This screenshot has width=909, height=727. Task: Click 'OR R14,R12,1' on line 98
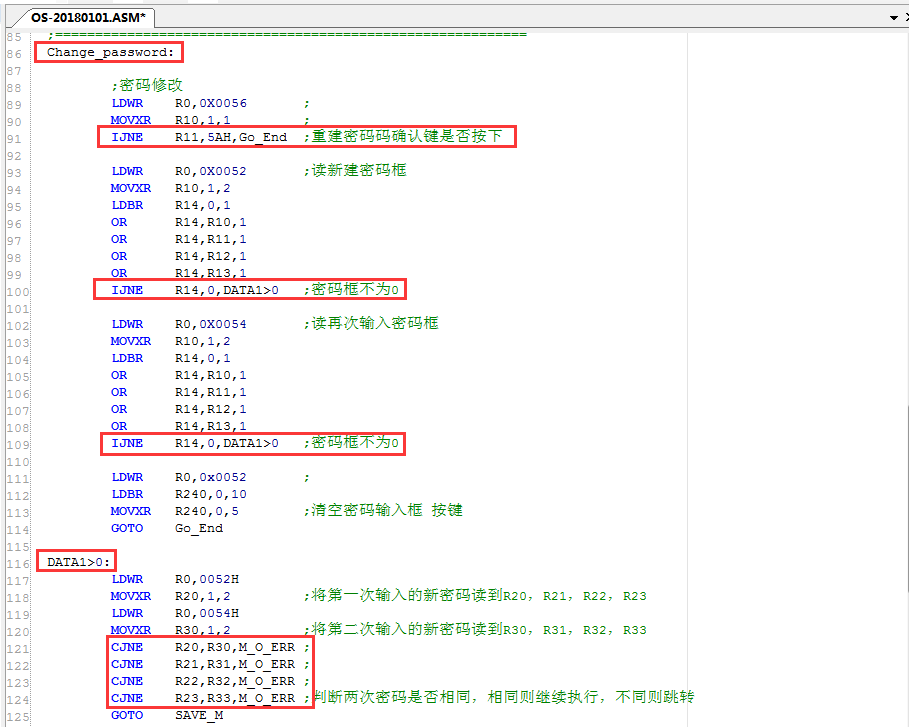tap(179, 256)
